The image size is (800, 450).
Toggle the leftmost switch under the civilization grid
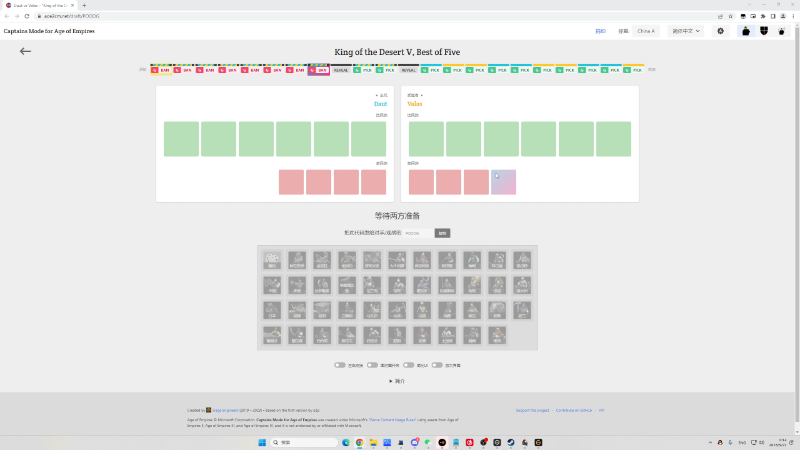click(x=340, y=365)
